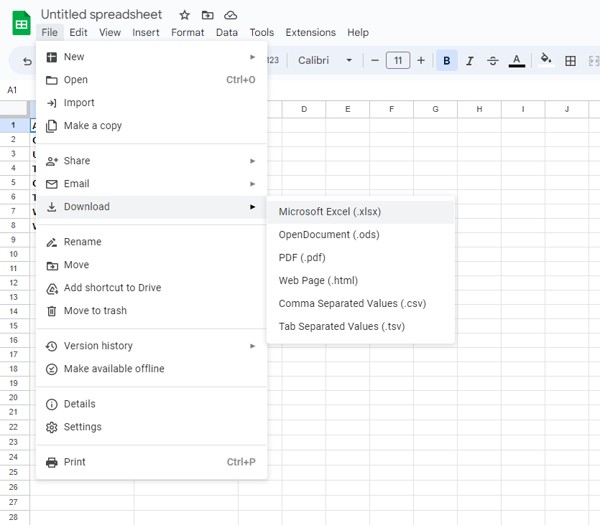Select Move to trash
600x525 pixels.
pos(152,311)
